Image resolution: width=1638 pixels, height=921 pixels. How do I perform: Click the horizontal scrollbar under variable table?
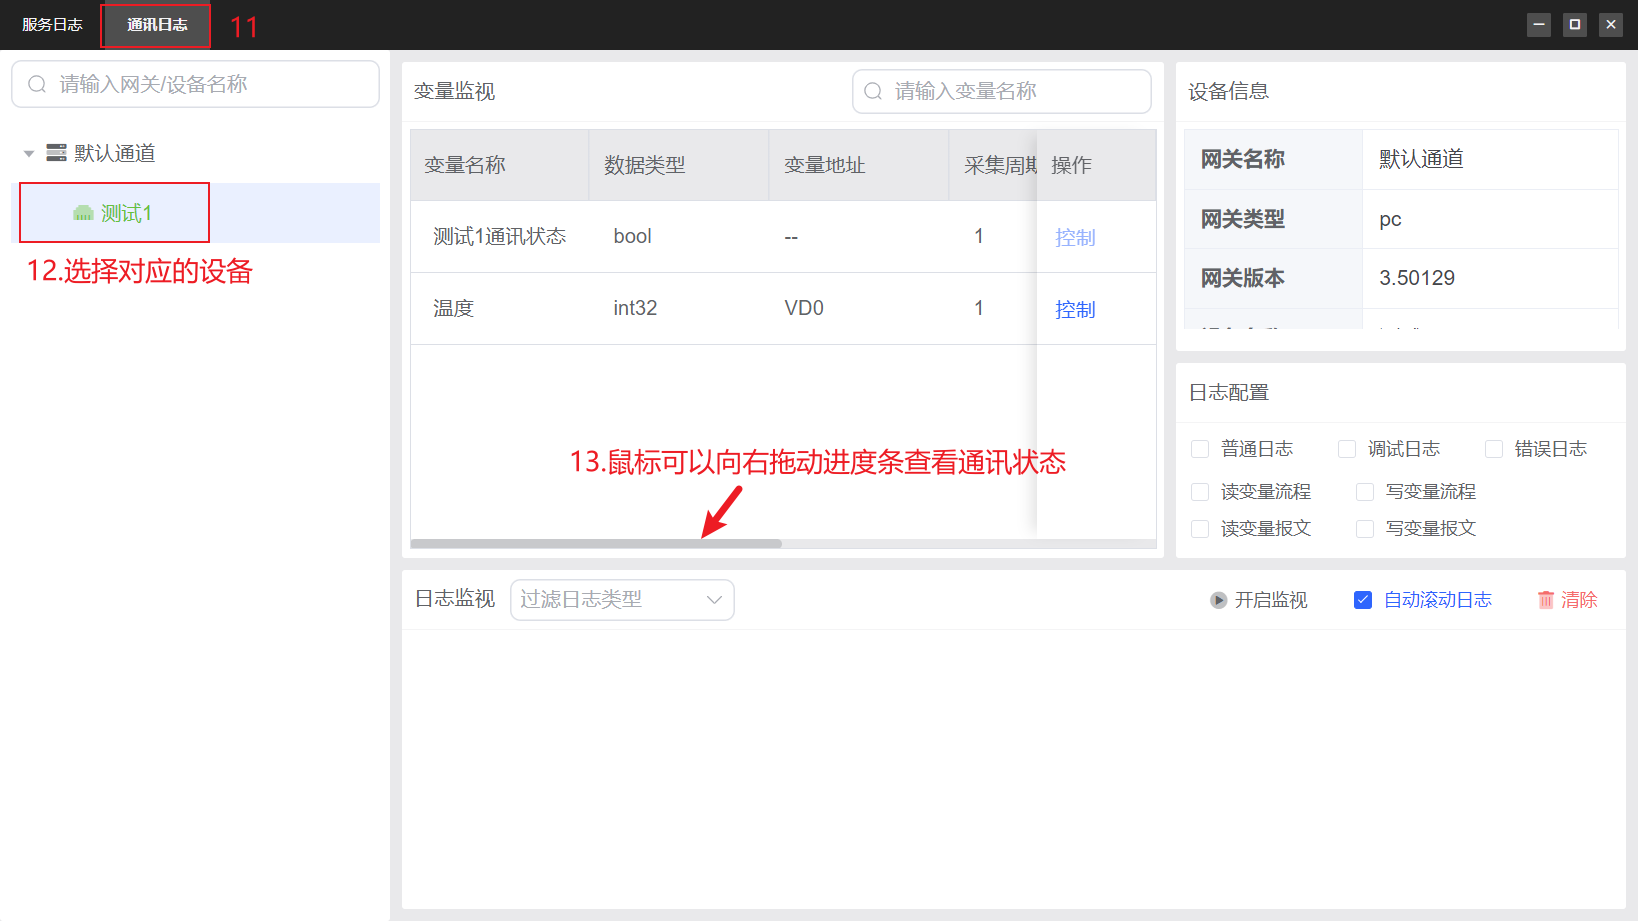tap(594, 542)
